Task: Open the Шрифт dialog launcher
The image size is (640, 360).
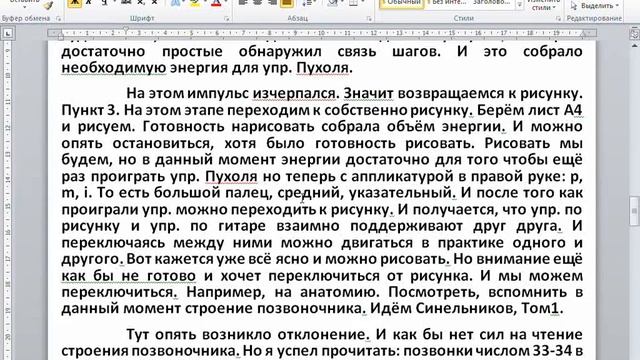Action: click(x=227, y=18)
